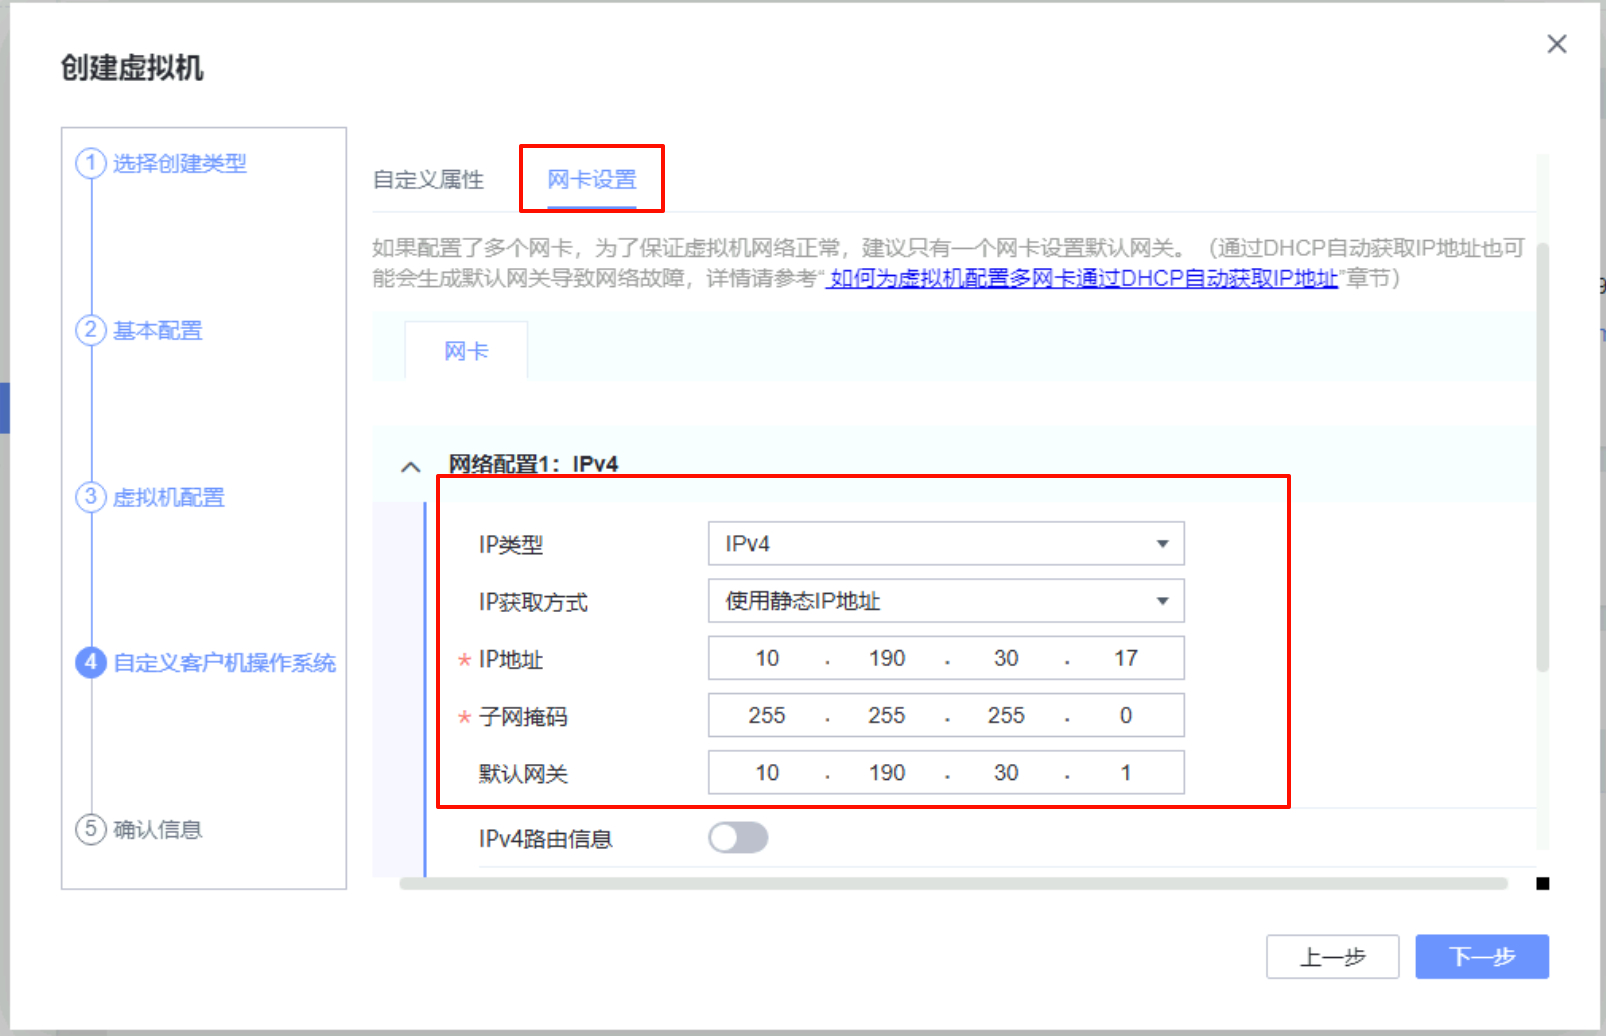Click step 1 circle 选择创建类型
This screenshot has width=1606, height=1036.
point(91,163)
